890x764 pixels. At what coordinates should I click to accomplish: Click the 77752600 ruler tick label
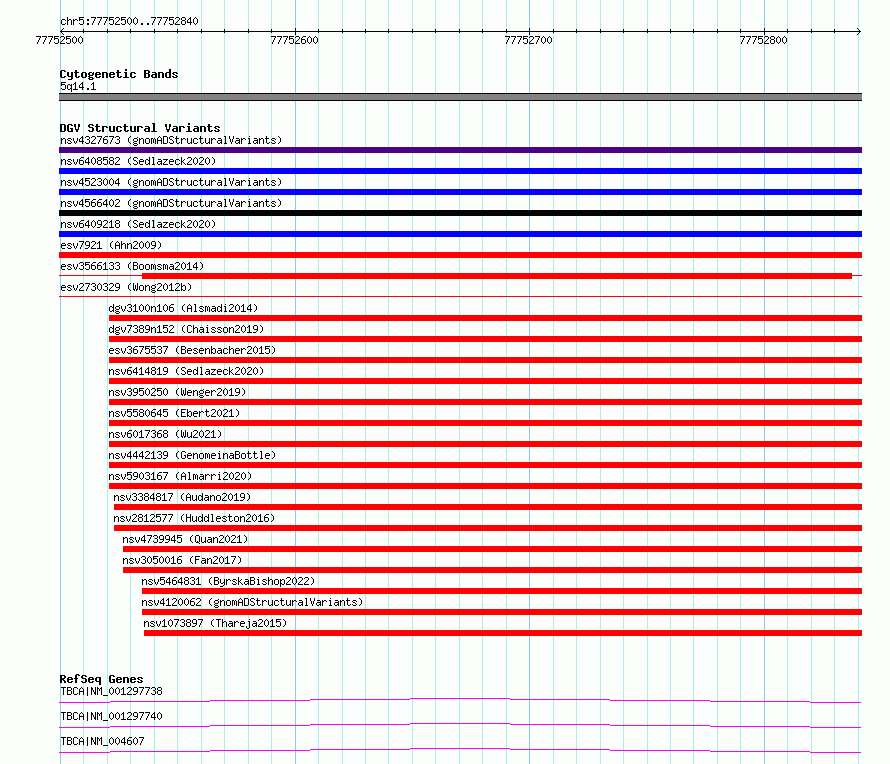click(294, 40)
